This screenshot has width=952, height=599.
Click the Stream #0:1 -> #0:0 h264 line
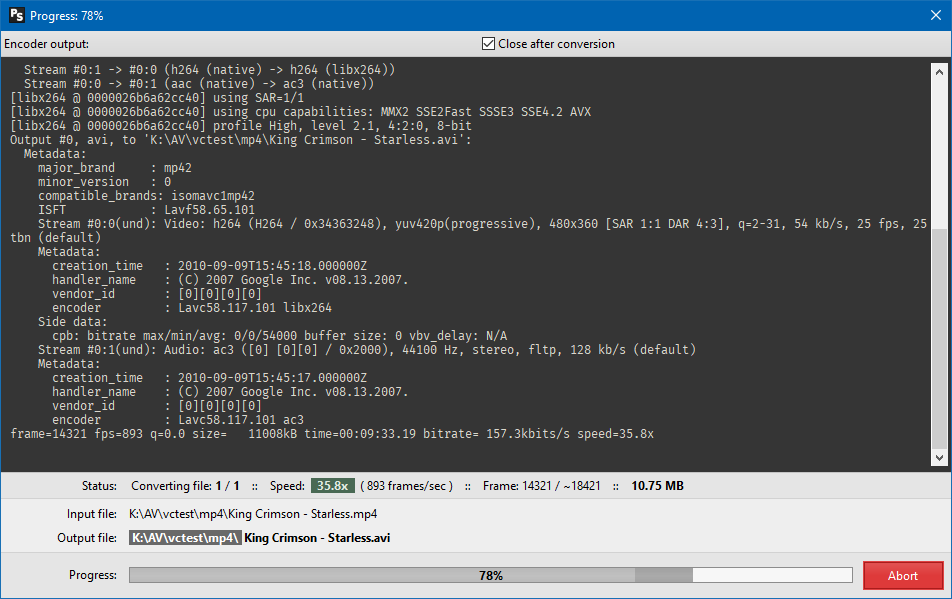coord(209,70)
